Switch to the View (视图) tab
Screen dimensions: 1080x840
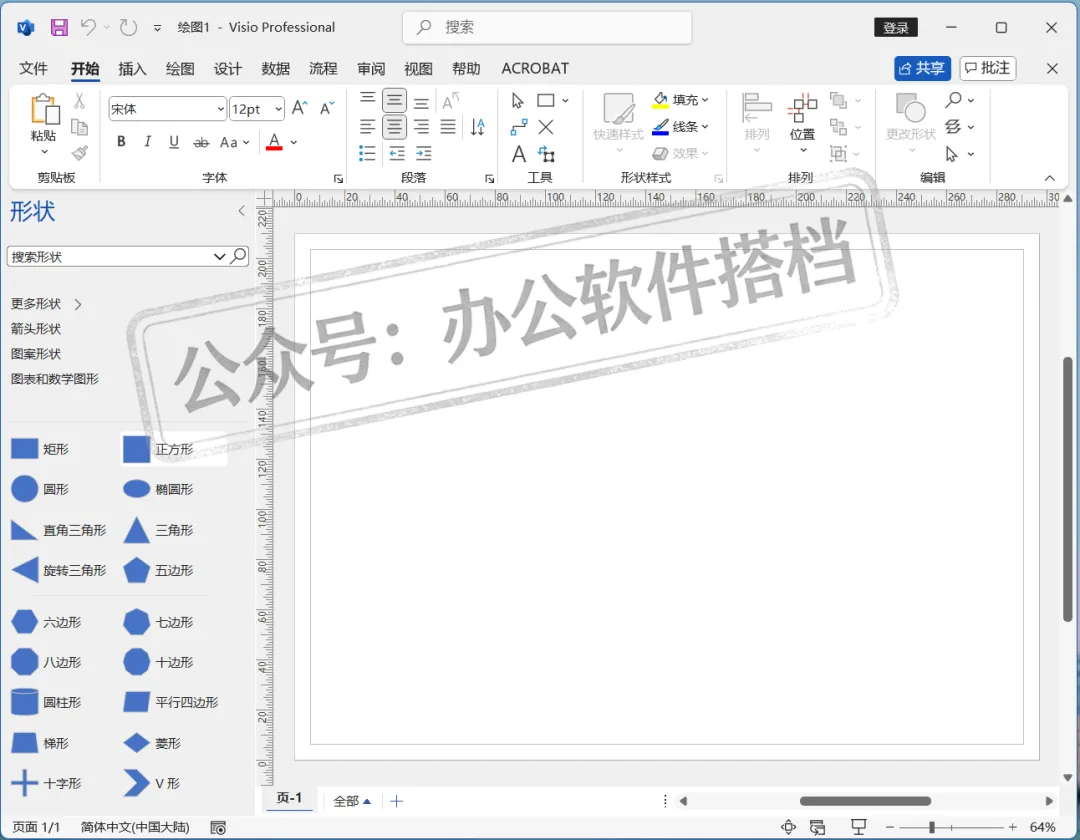[x=418, y=68]
